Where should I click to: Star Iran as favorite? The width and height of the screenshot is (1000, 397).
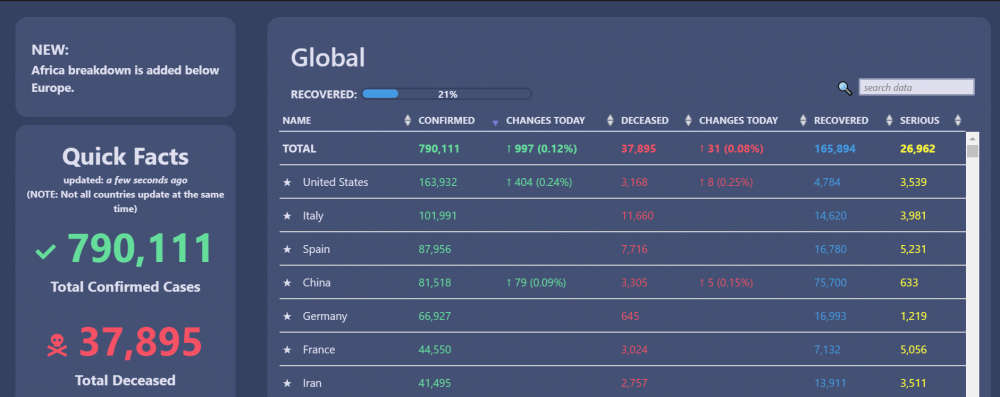point(287,384)
